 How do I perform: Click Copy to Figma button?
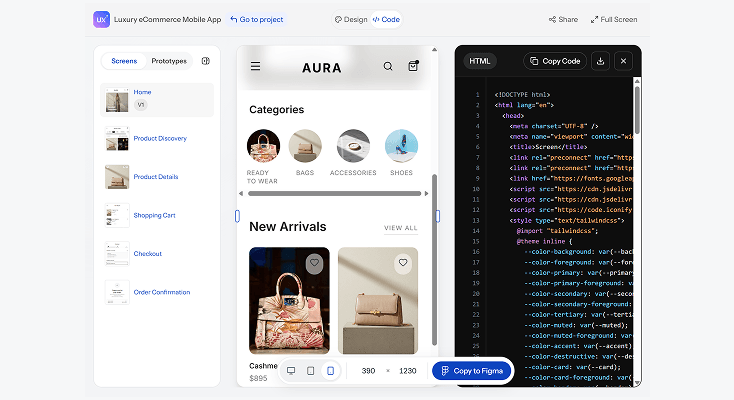tap(472, 371)
